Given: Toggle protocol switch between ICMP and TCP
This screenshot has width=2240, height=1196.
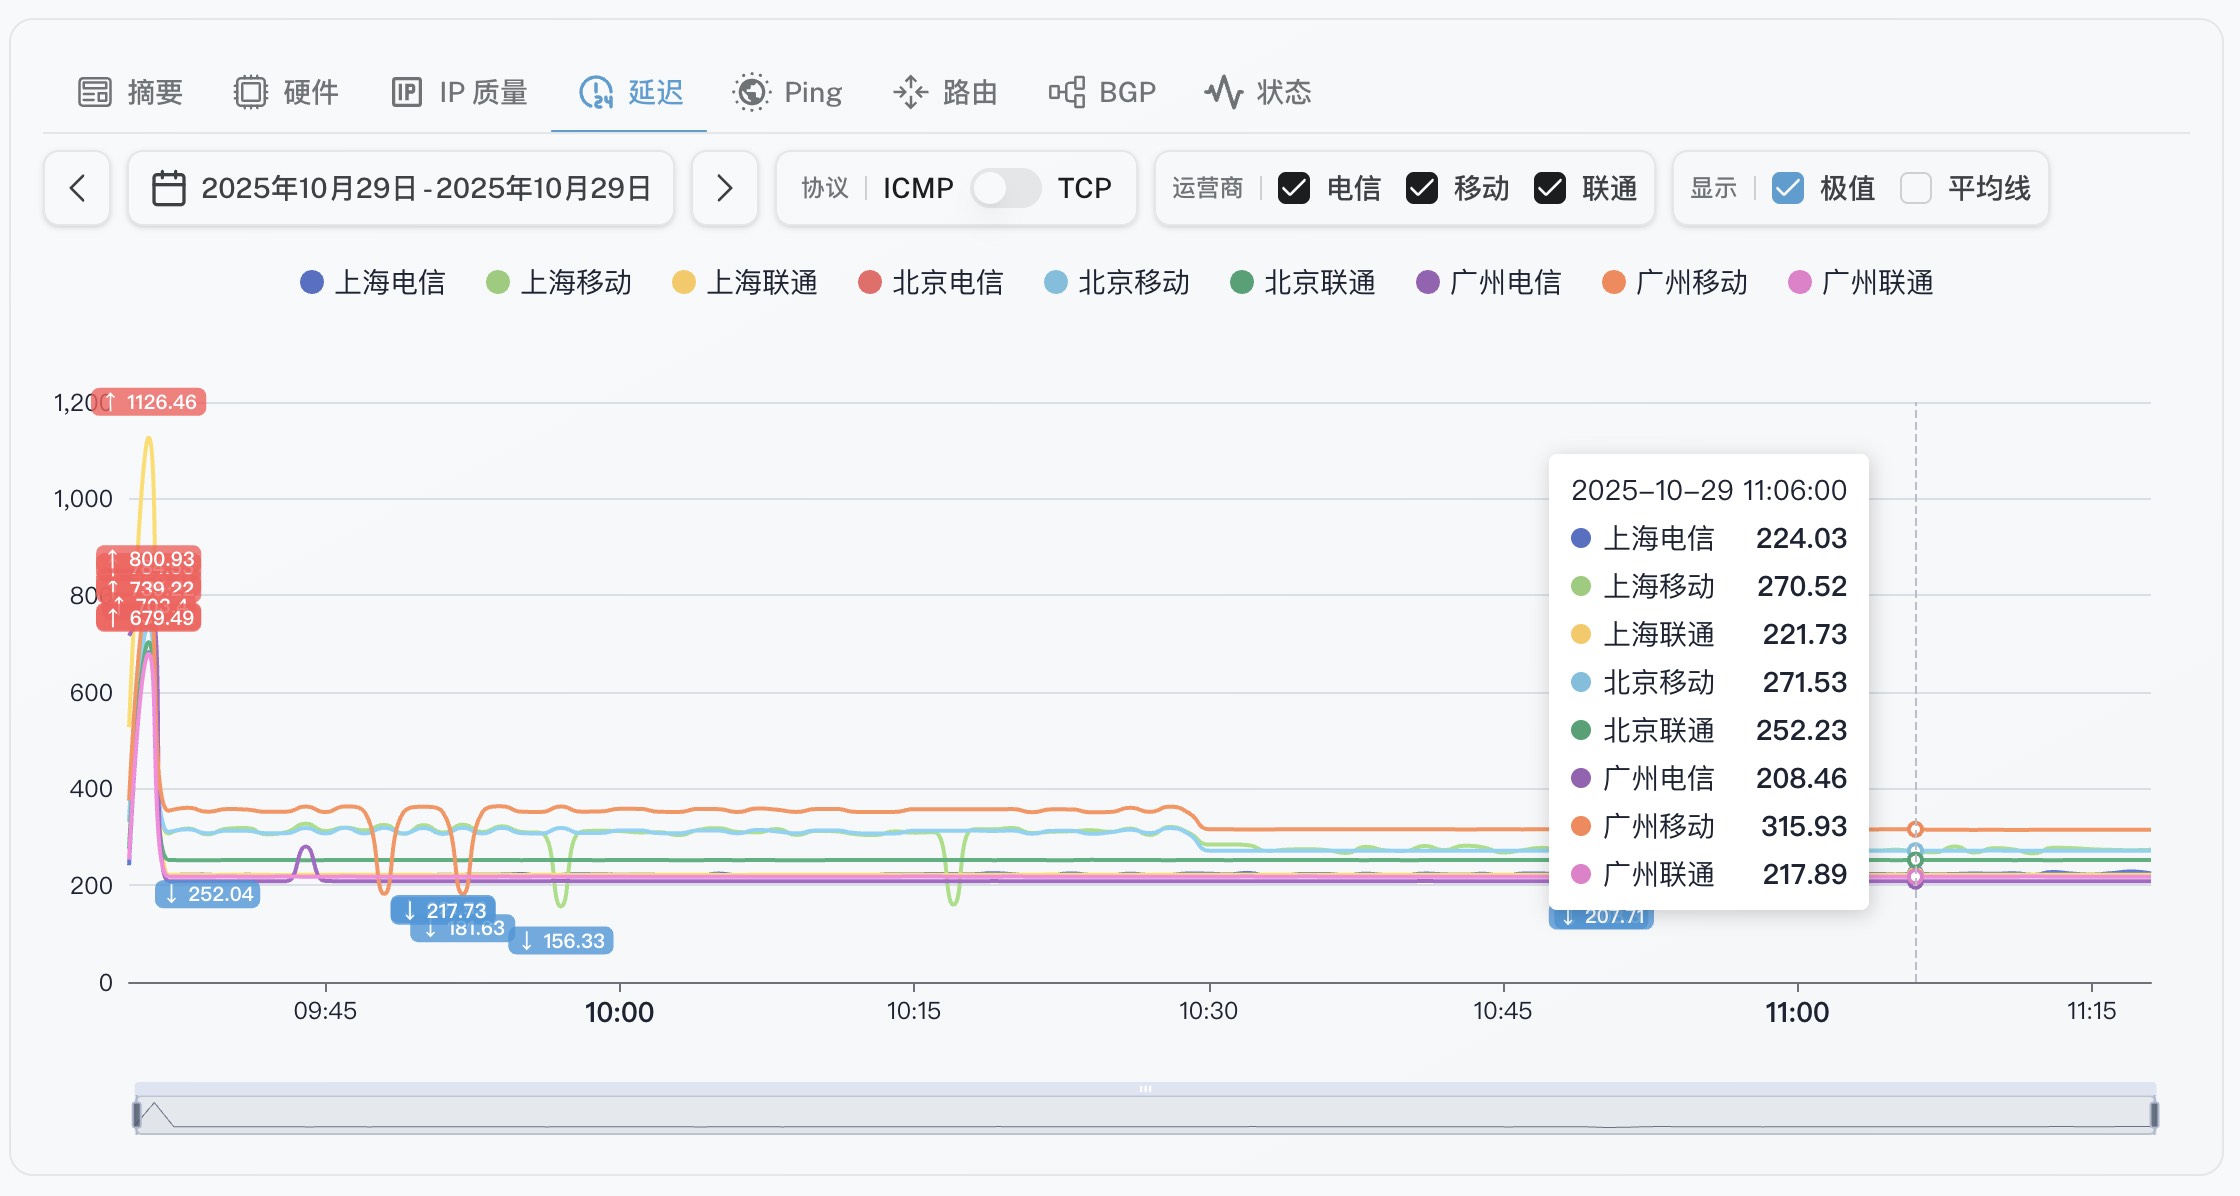Looking at the screenshot, I should (x=1005, y=188).
